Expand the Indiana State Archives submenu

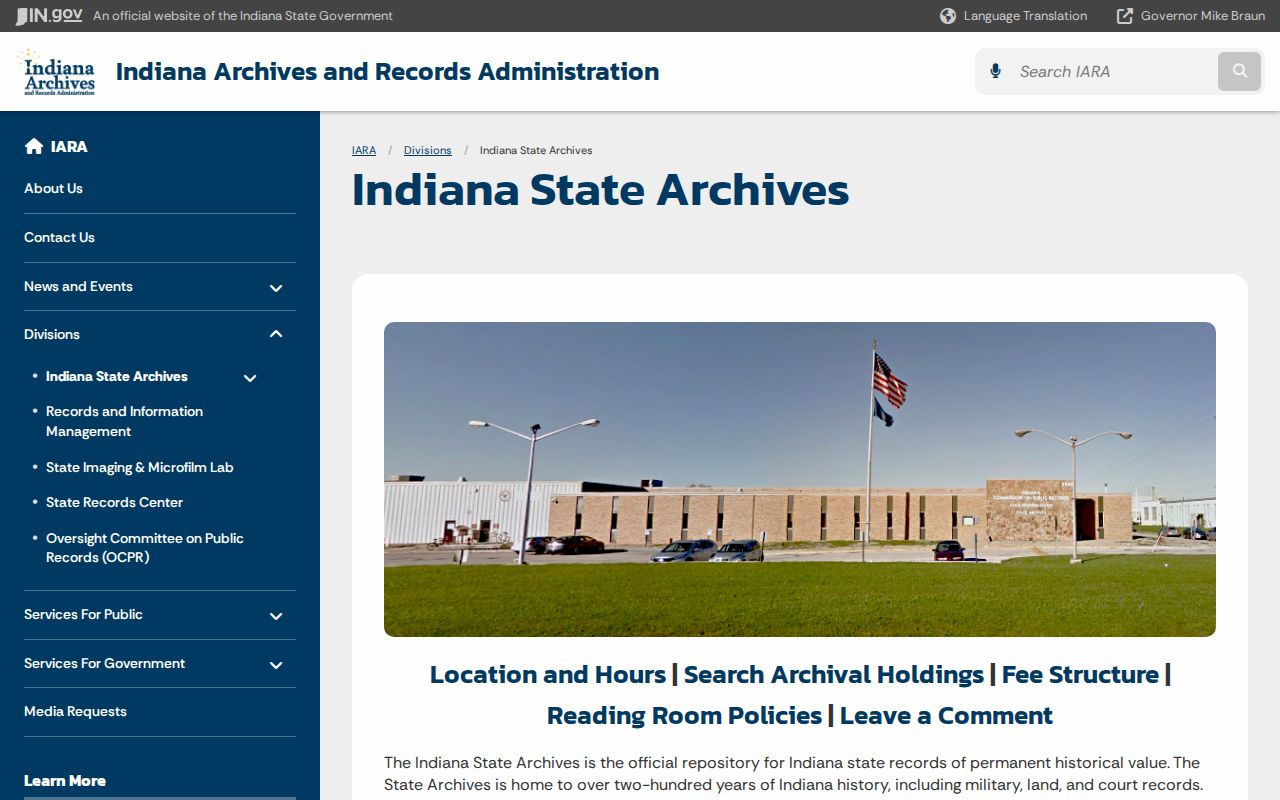pos(250,378)
